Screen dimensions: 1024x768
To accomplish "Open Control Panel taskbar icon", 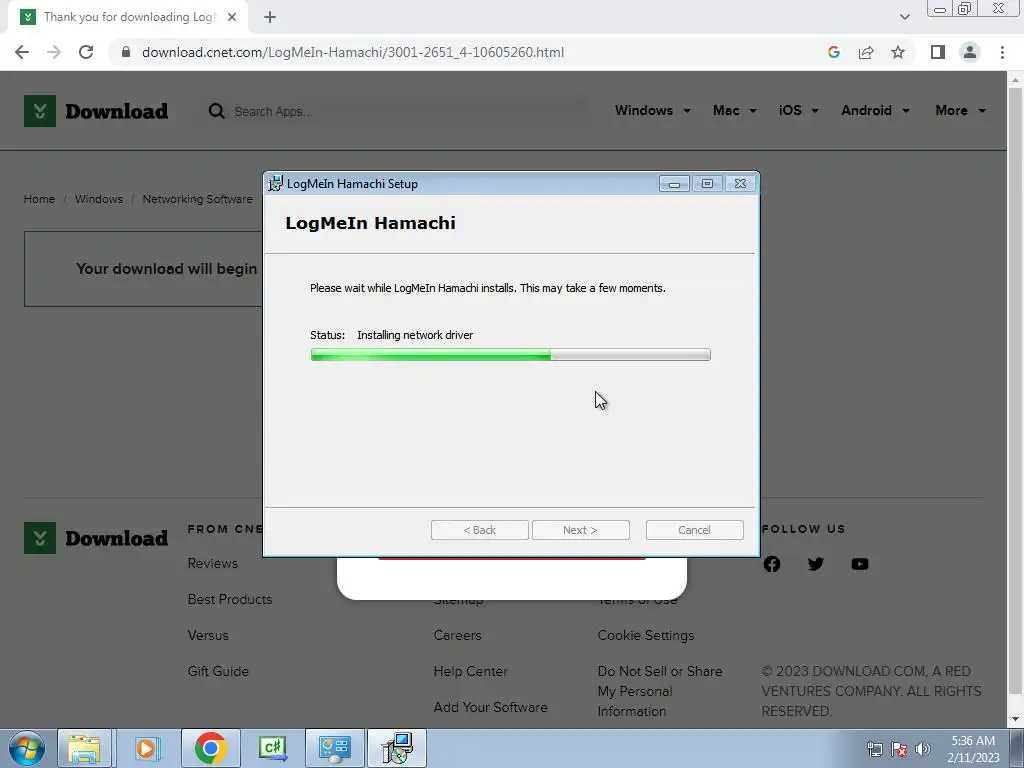I will point(334,748).
